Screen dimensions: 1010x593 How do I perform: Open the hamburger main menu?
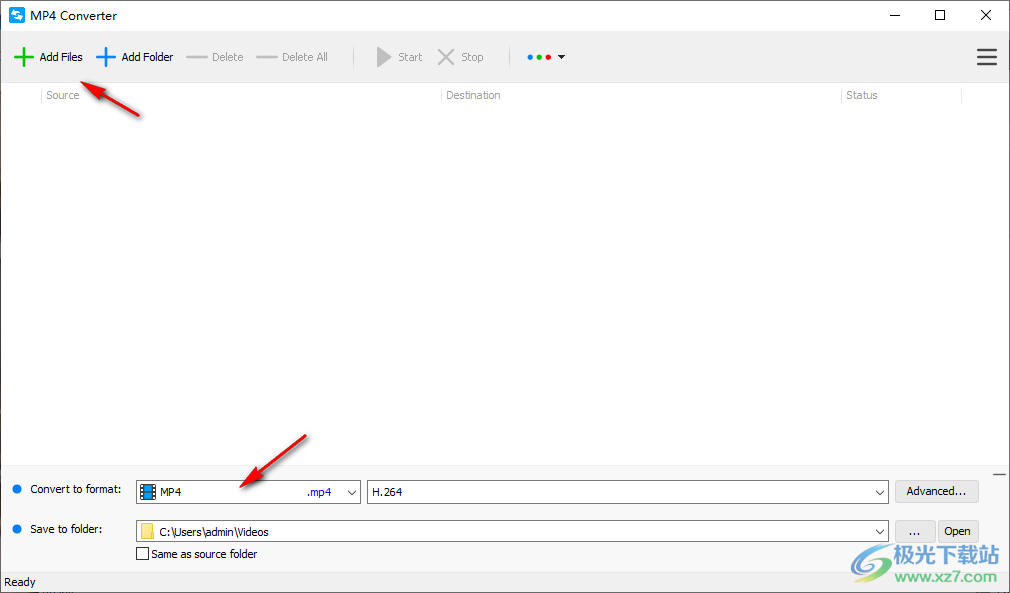(987, 57)
